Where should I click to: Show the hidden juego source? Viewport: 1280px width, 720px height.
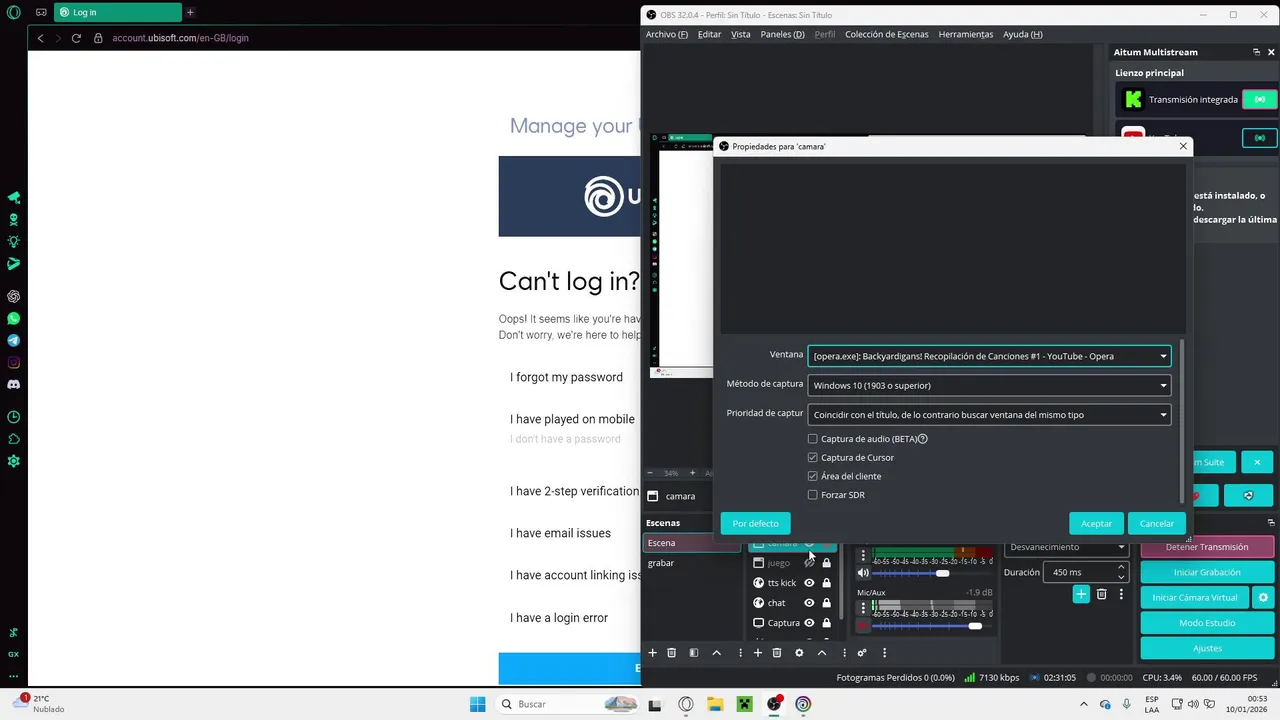(810, 563)
